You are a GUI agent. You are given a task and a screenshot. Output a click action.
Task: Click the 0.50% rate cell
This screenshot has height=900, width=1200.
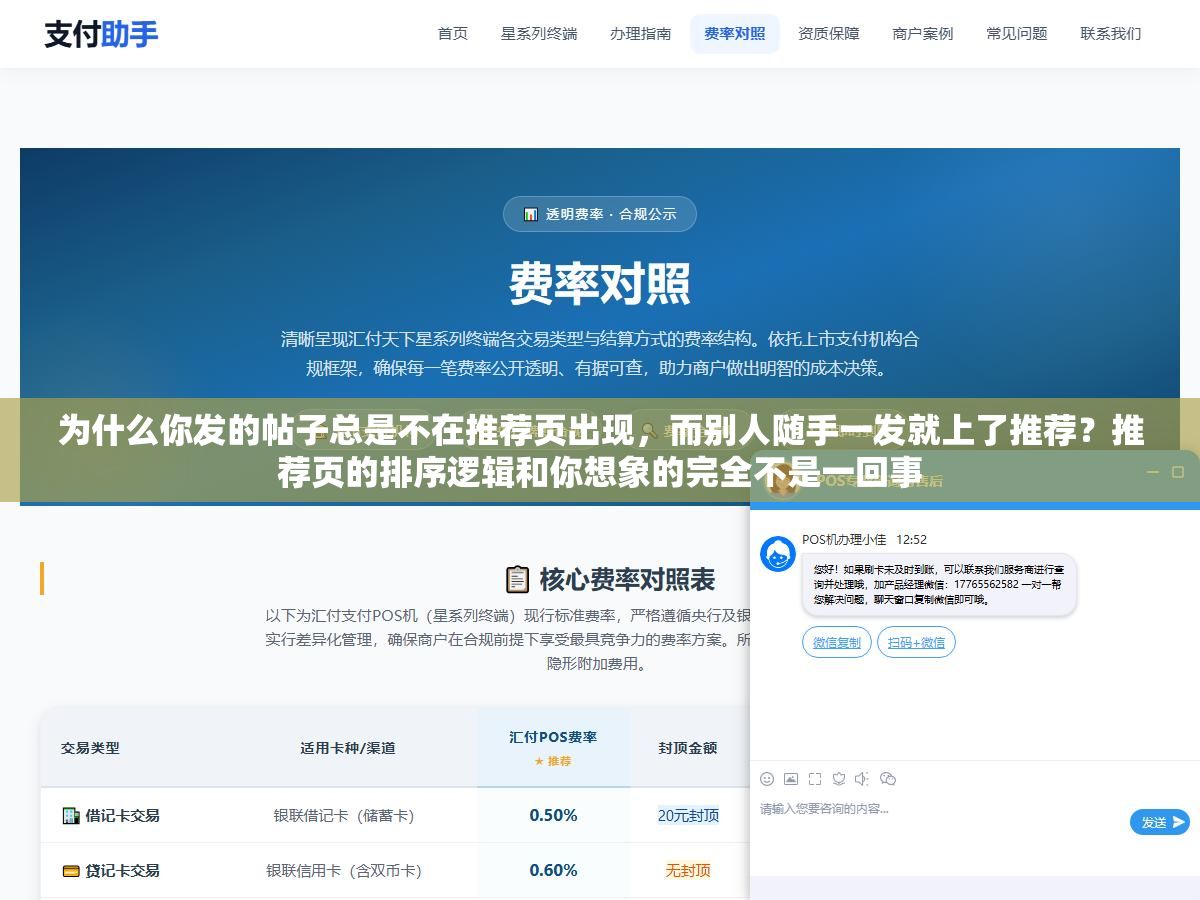[553, 815]
